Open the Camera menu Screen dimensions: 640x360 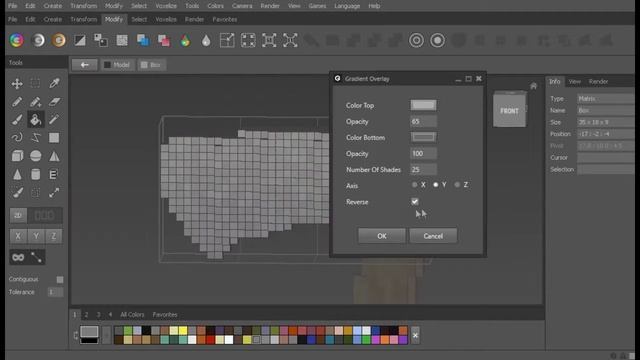coord(242,6)
